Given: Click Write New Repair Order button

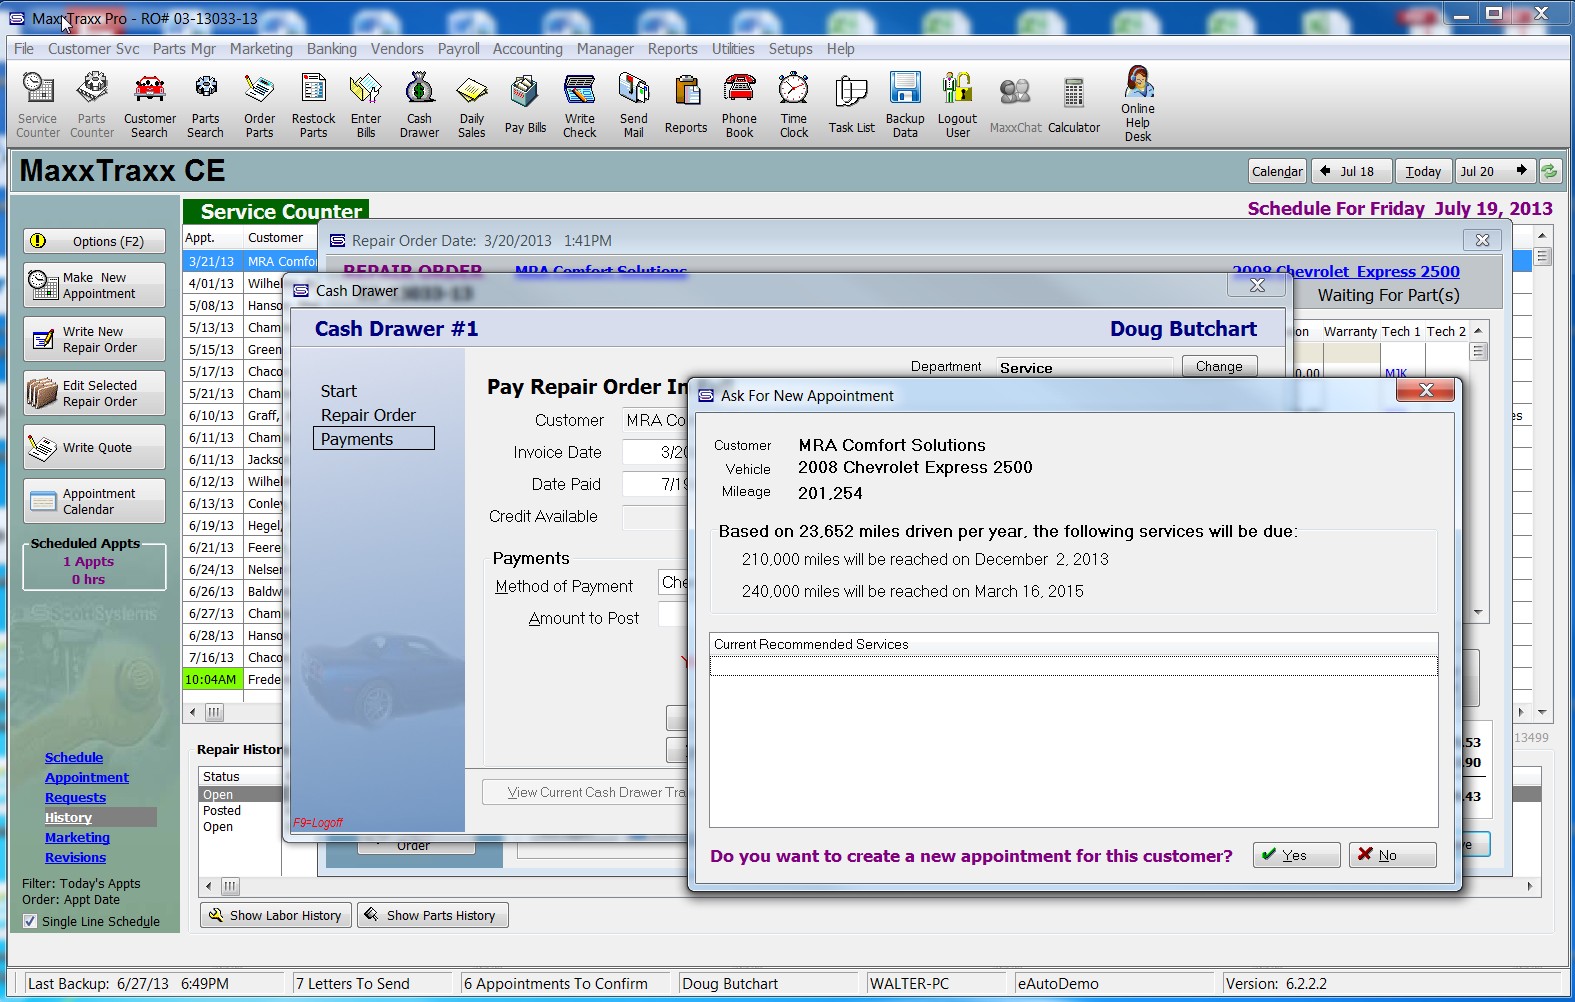Looking at the screenshot, I should click(x=95, y=339).
